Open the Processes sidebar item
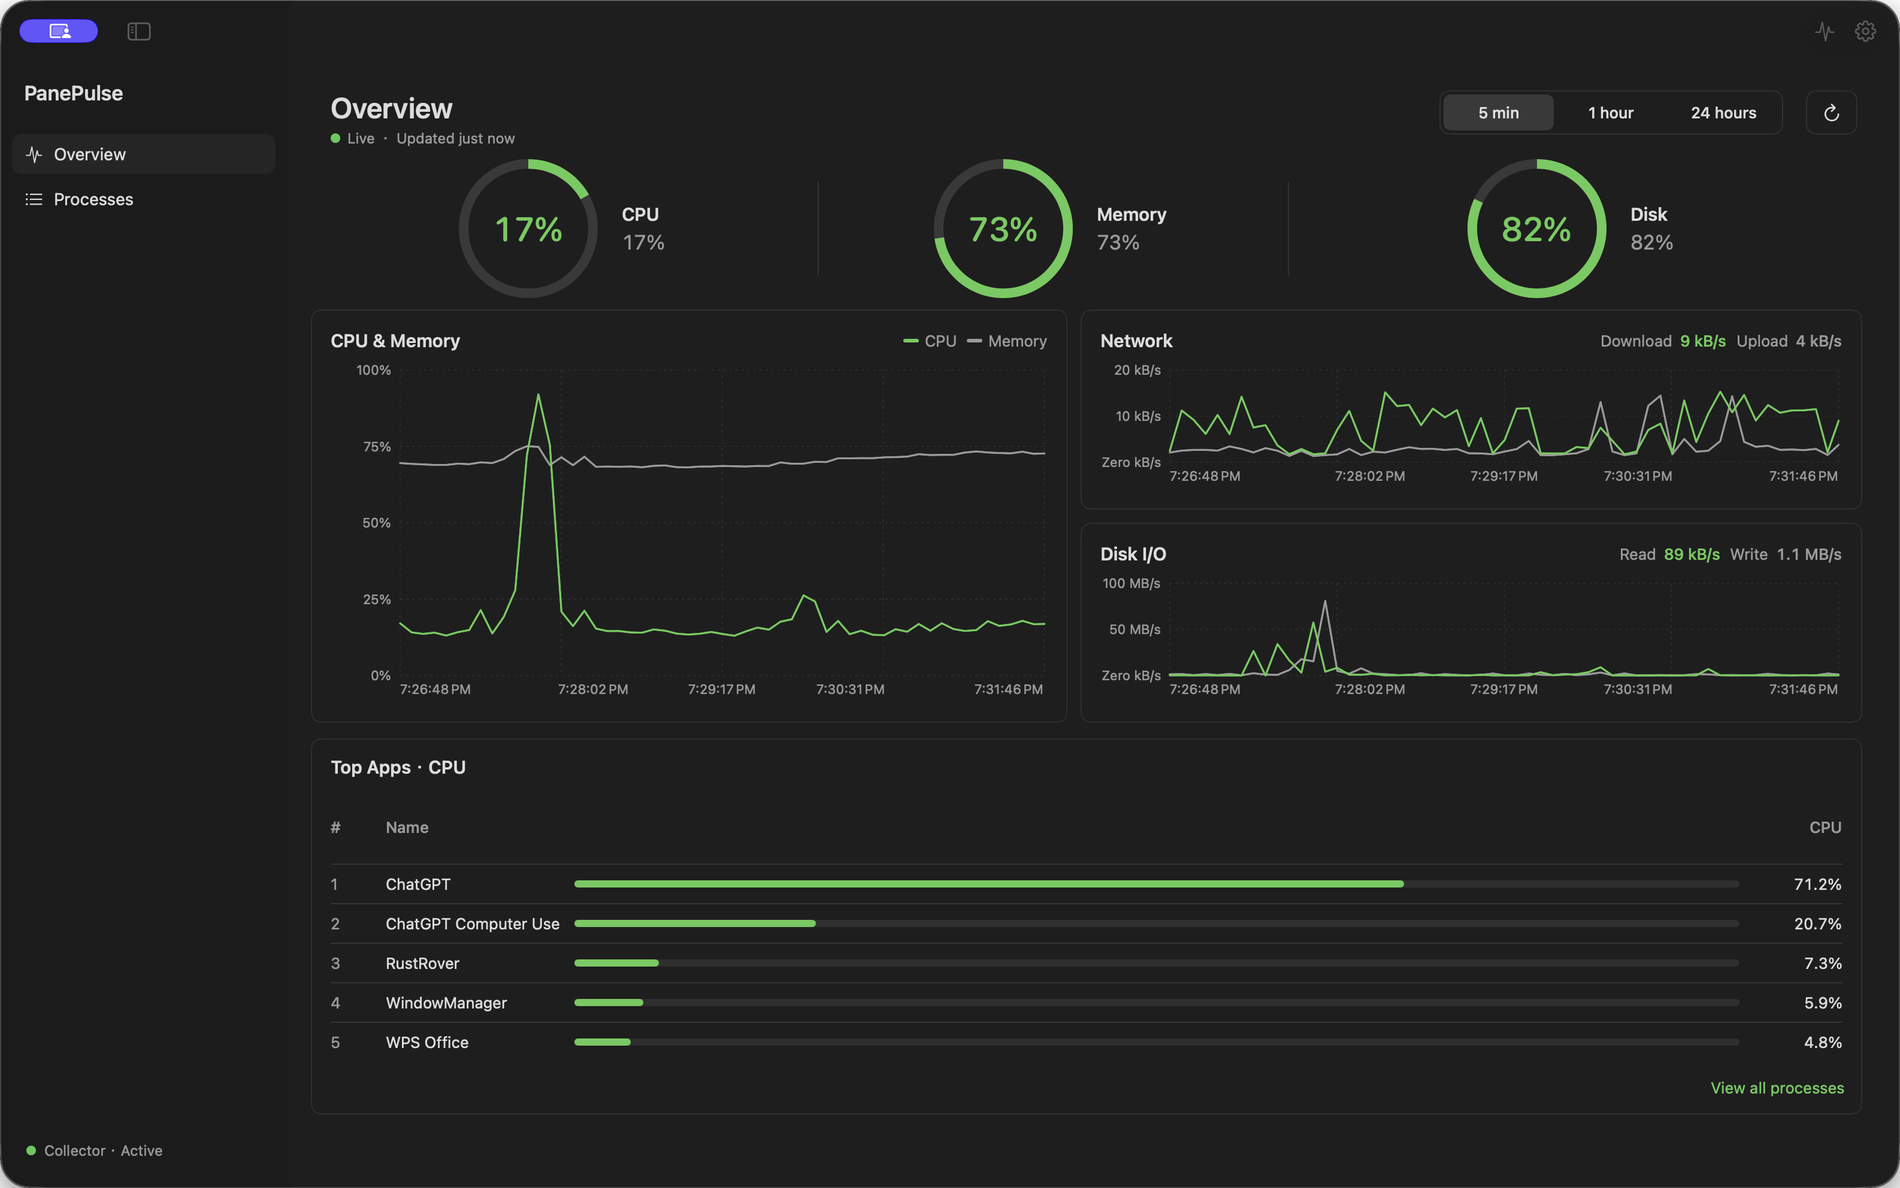1900x1188 pixels. pos(144,199)
